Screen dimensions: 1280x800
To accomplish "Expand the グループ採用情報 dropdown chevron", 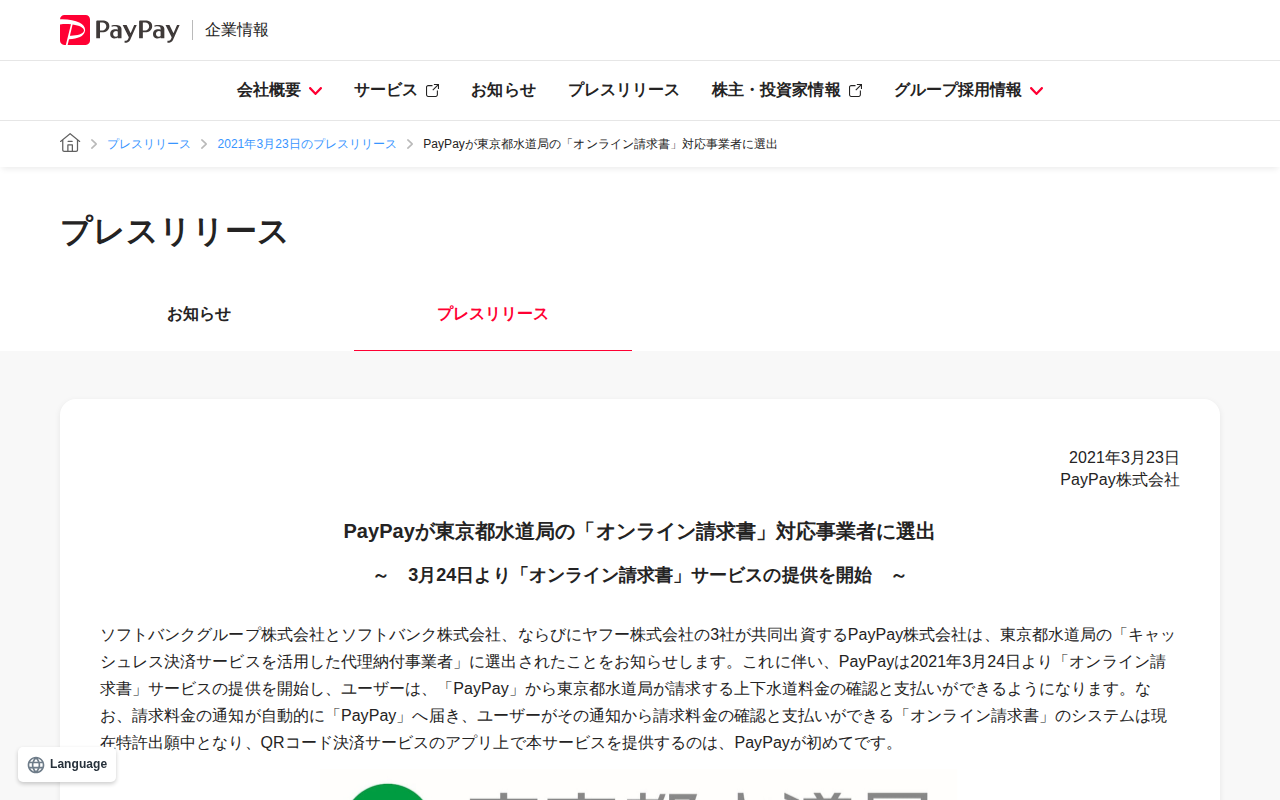I will tap(1036, 91).
